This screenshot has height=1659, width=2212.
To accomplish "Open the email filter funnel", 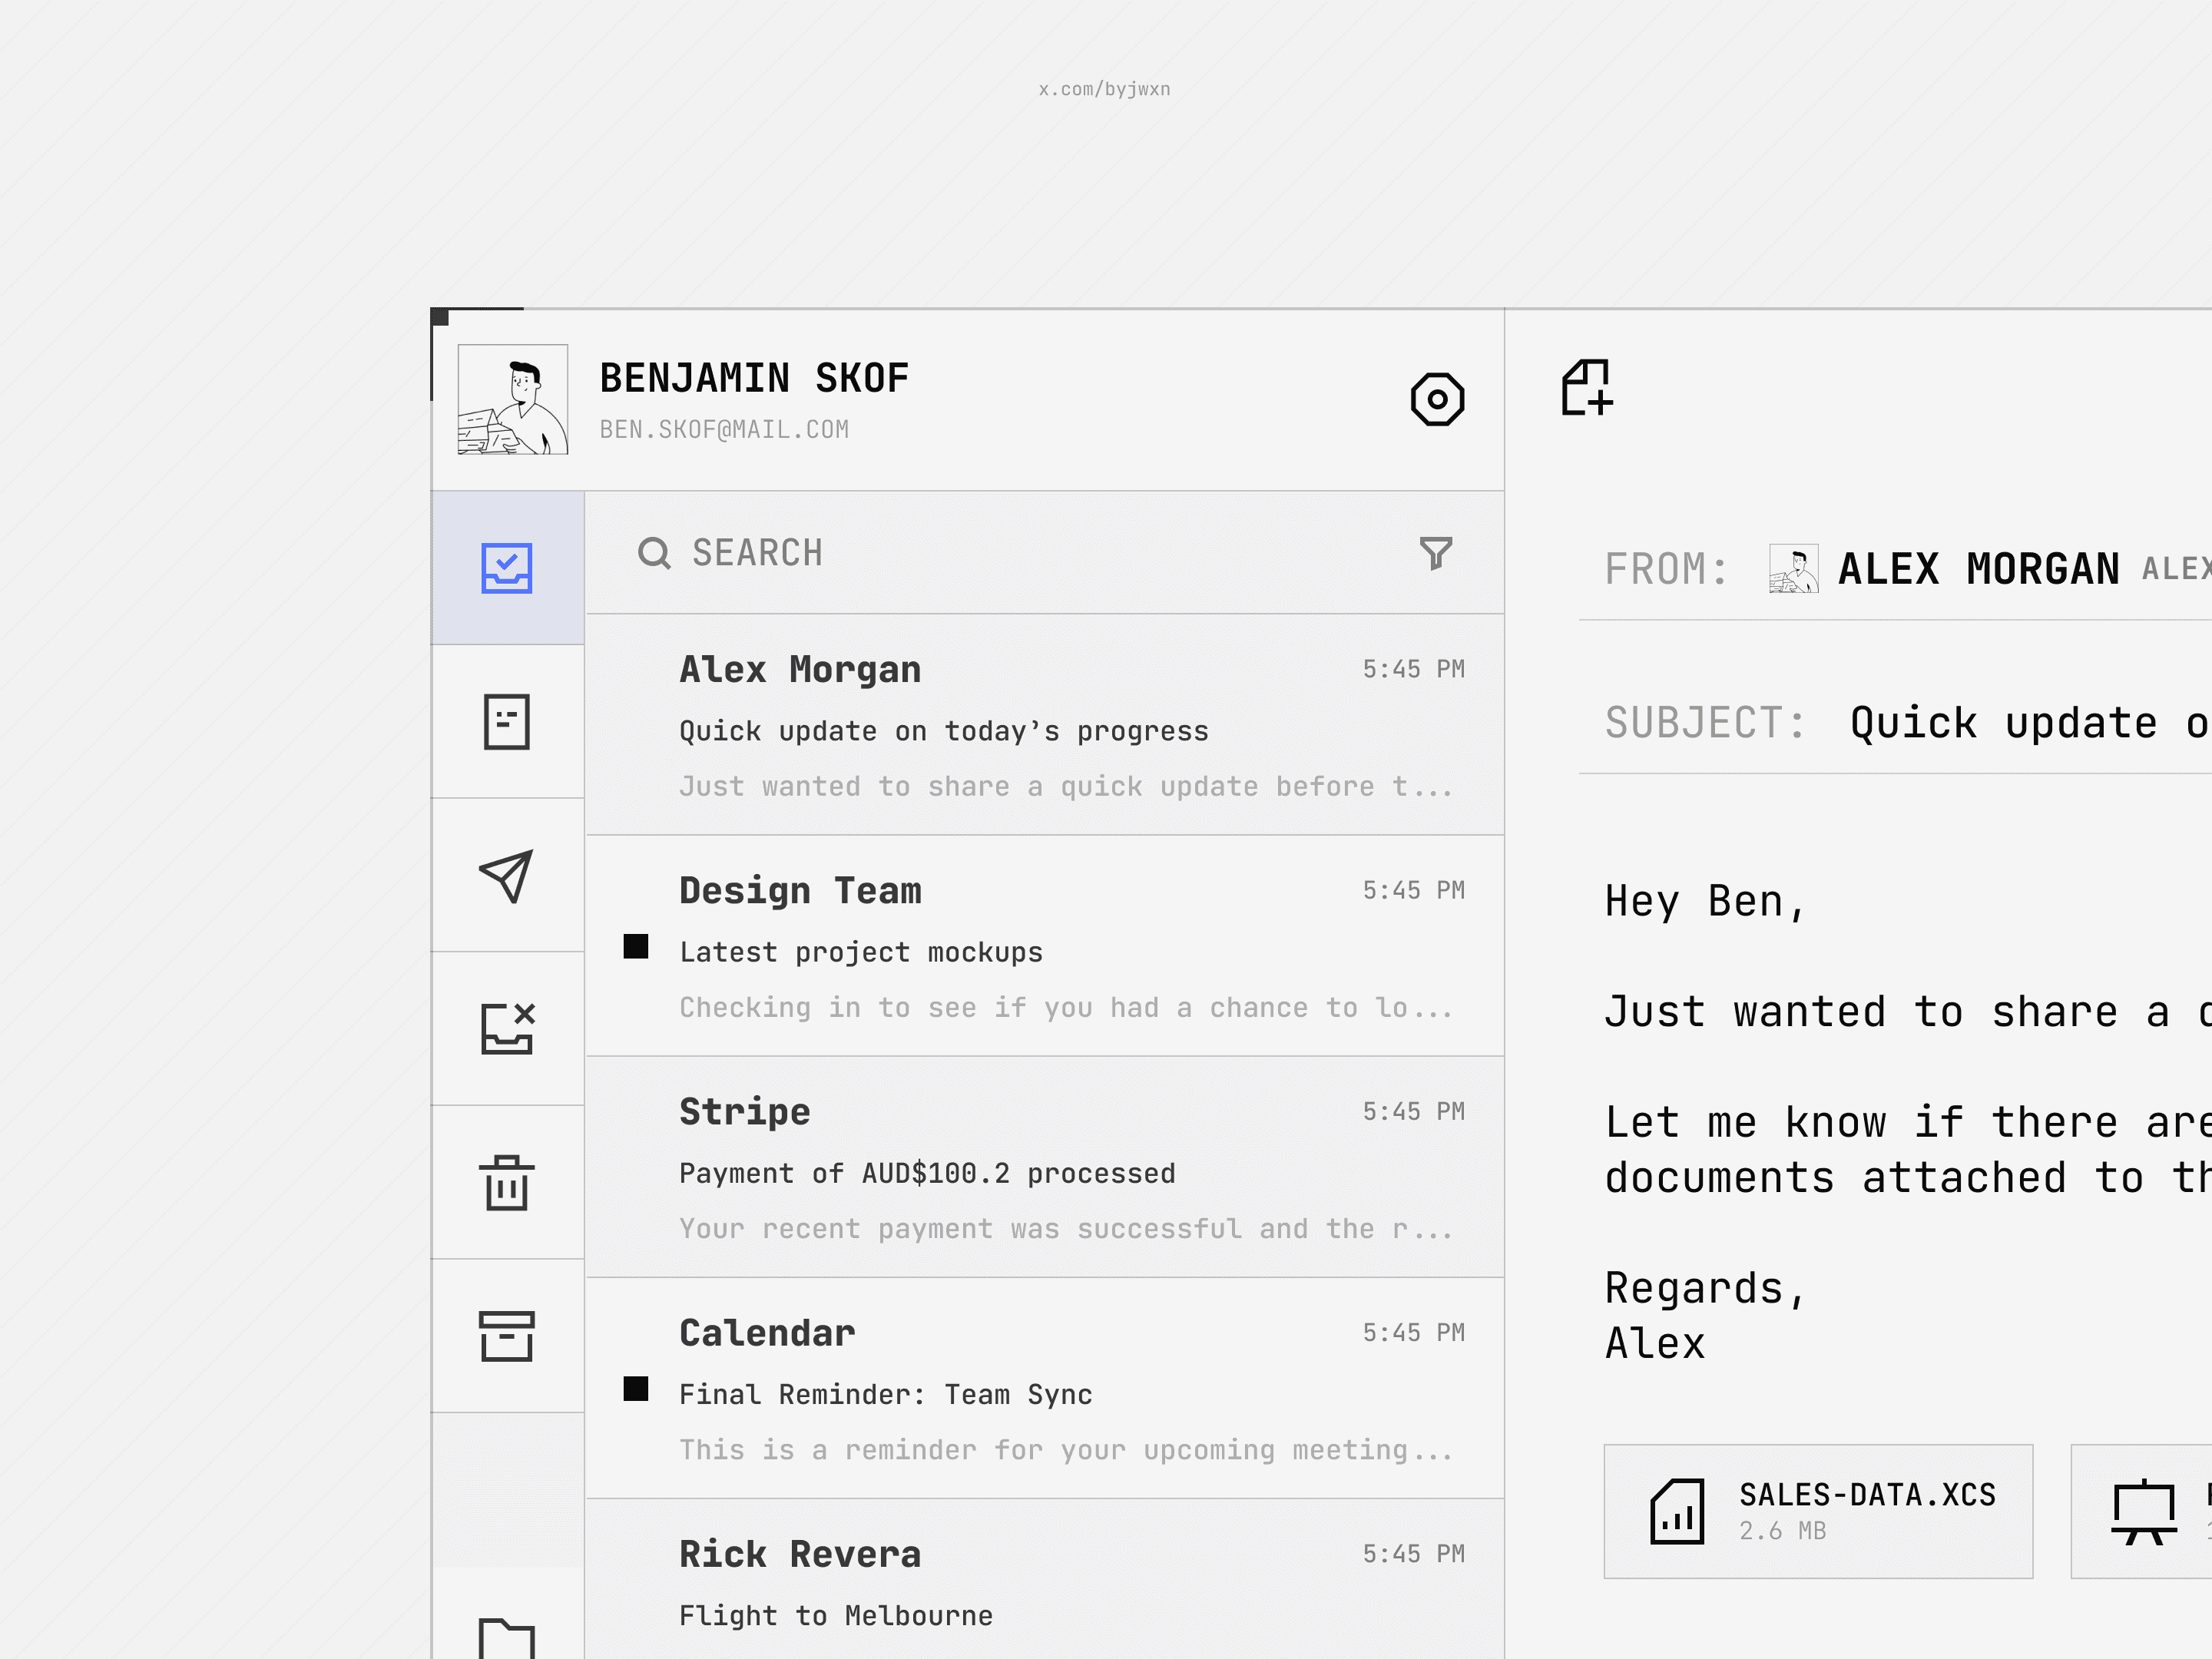I will pyautogui.click(x=1436, y=553).
